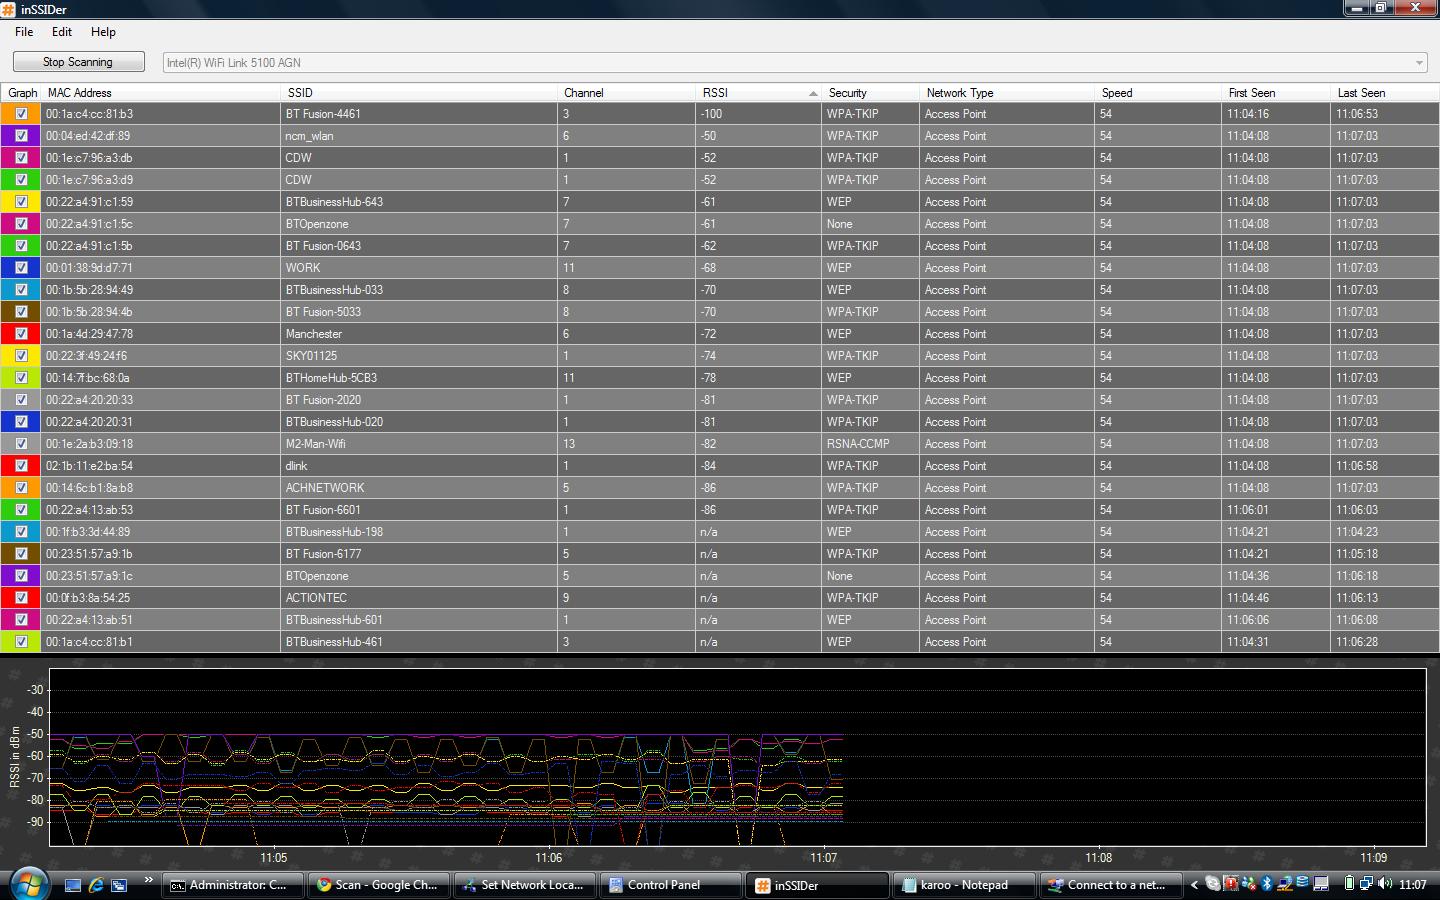Screen dimensions: 1440x900
Task: Click Show Desktop in Quick Launch
Action: point(73,885)
